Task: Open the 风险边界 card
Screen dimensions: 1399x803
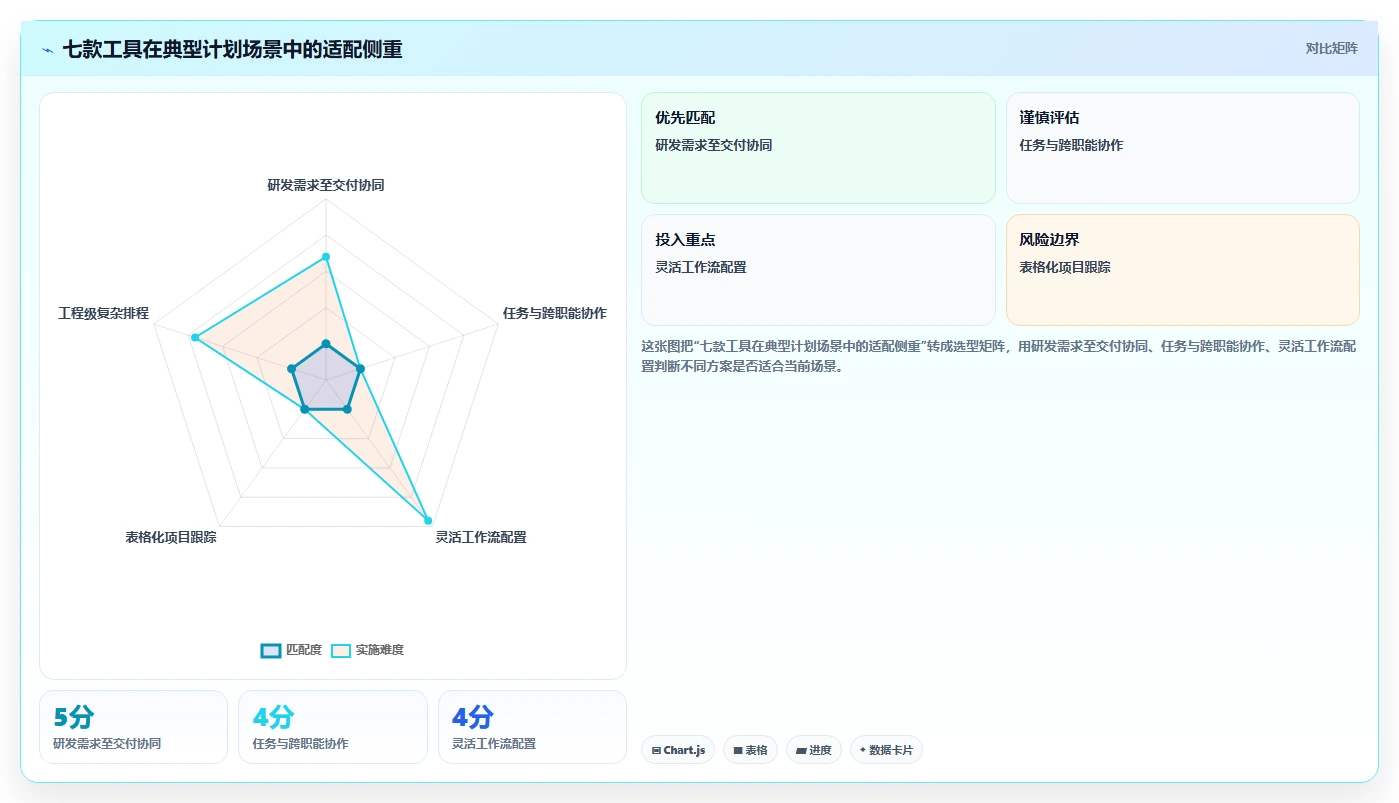Action: pyautogui.click(x=1183, y=270)
